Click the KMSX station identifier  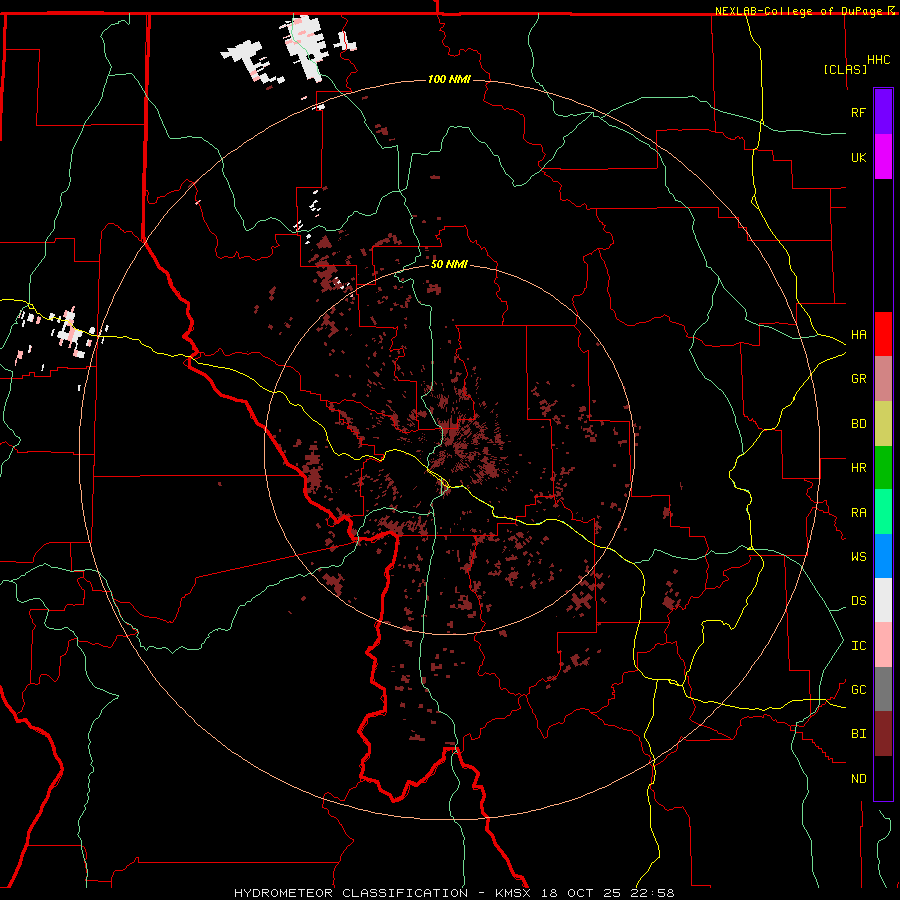tap(513, 893)
